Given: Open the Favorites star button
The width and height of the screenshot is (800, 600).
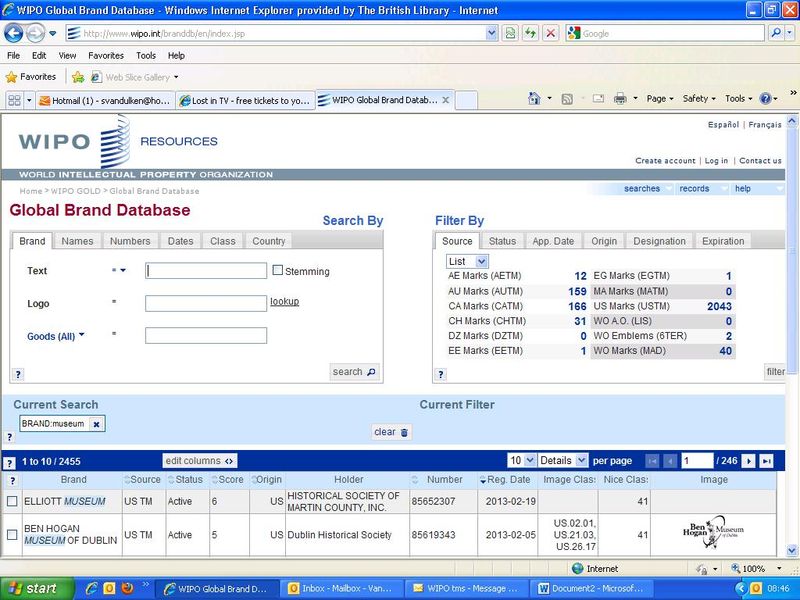Looking at the screenshot, I should coord(31,77).
